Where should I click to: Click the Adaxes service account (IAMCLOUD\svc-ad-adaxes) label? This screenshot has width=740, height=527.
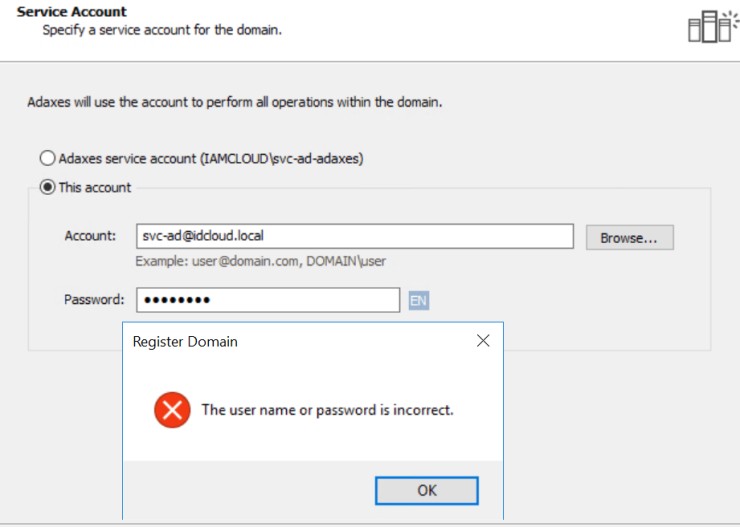[x=211, y=159]
